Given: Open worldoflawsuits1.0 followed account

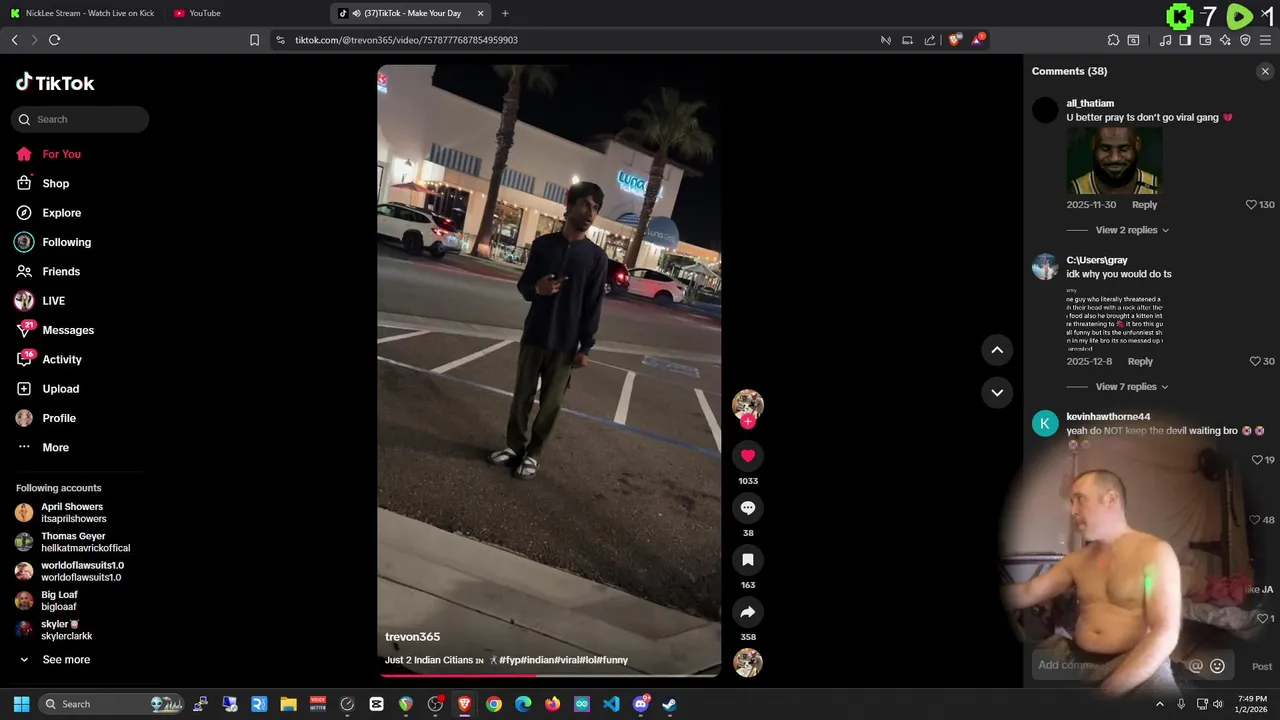Looking at the screenshot, I should tap(73, 571).
